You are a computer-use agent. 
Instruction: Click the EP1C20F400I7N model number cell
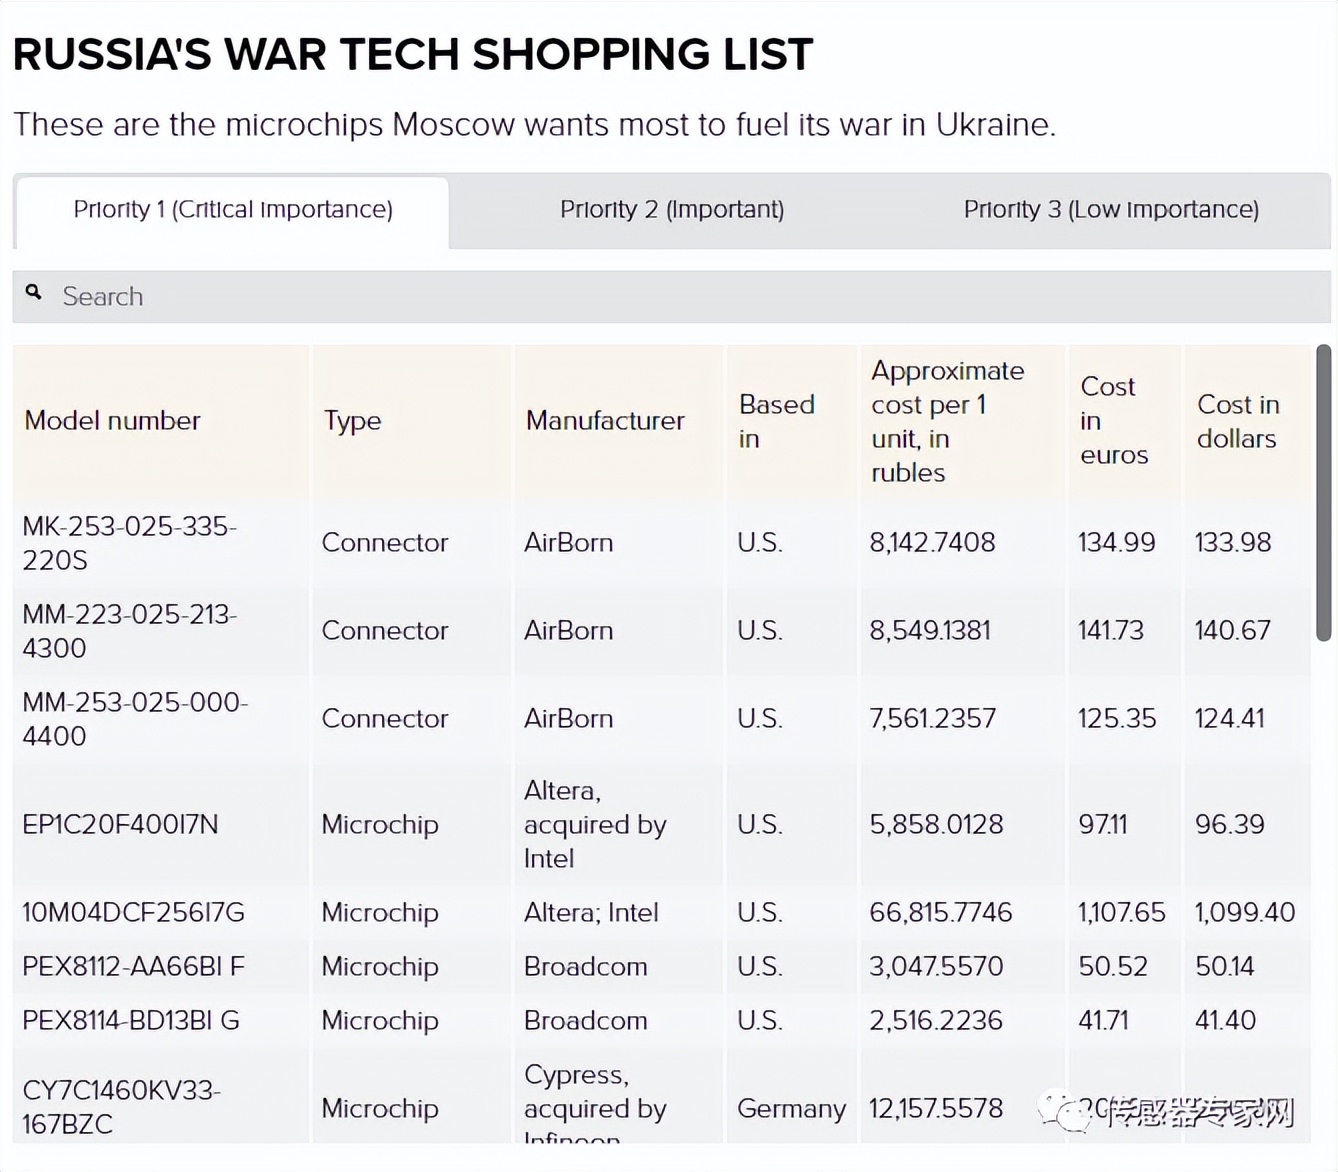tap(120, 825)
